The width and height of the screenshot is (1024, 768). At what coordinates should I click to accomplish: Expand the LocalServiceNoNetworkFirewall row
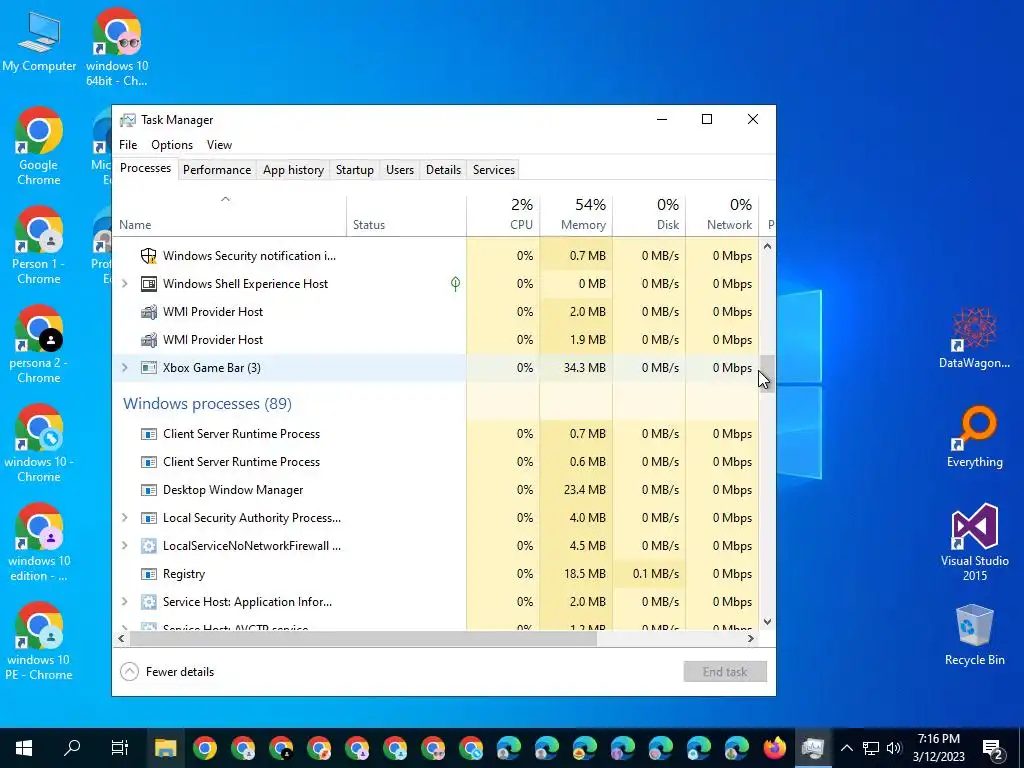[125, 546]
